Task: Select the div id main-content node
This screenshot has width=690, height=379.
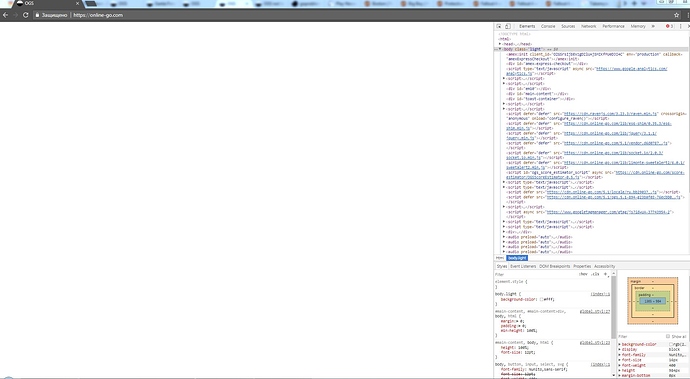Action: (x=537, y=94)
